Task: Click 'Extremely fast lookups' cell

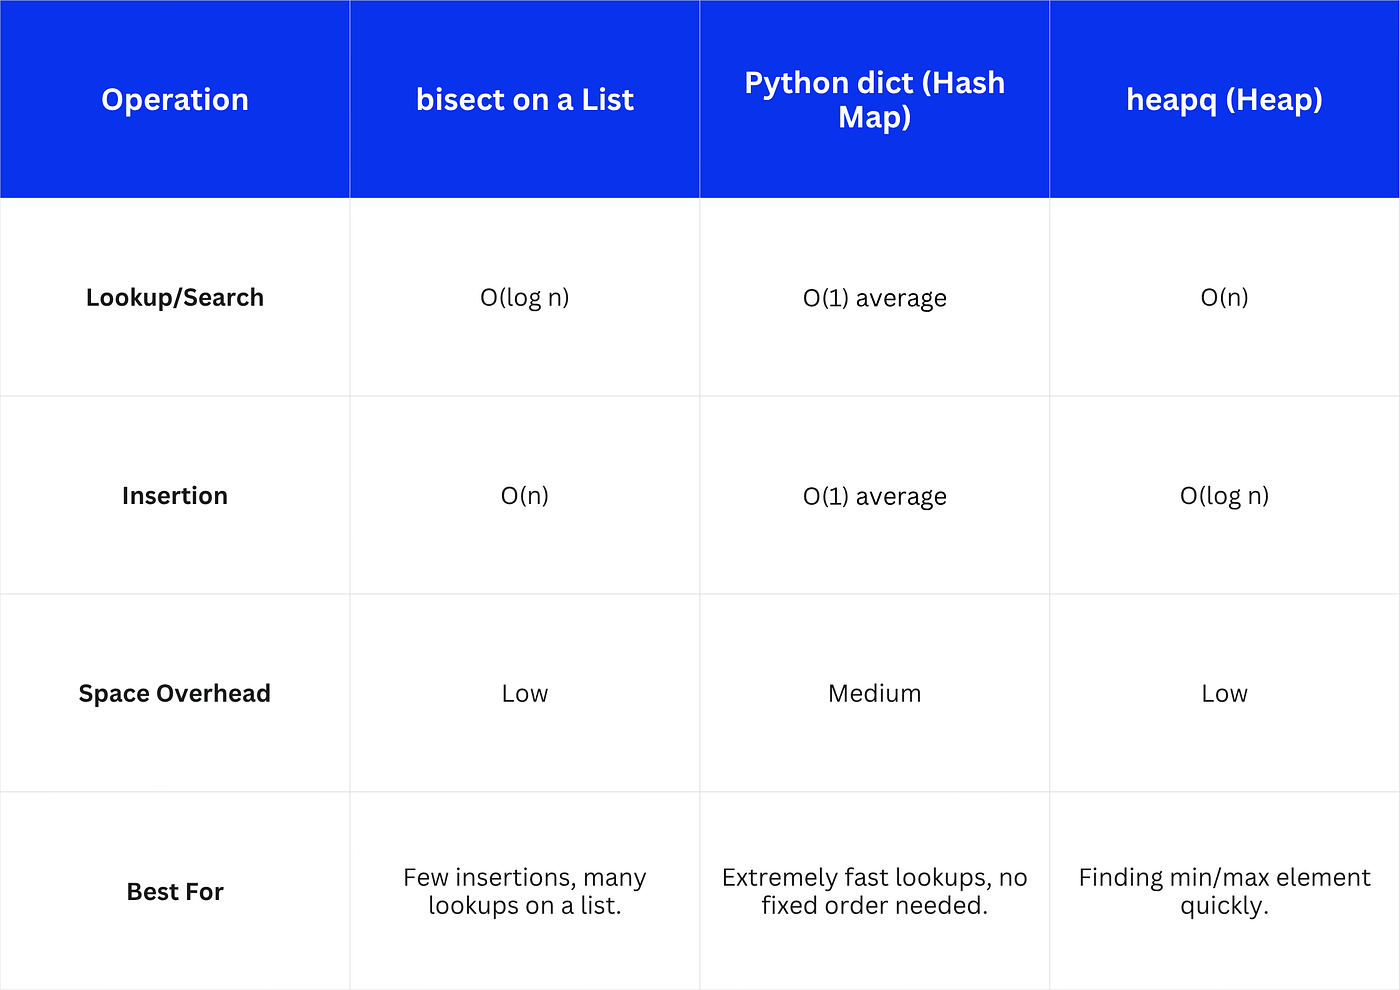Action: click(x=875, y=891)
